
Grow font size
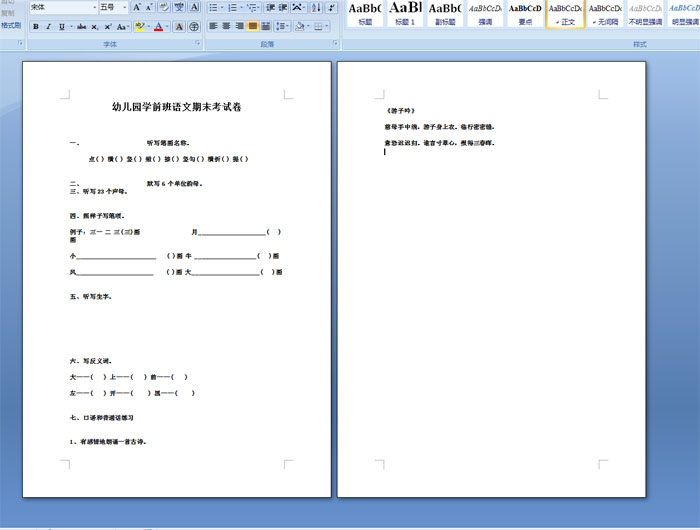click(137, 7)
